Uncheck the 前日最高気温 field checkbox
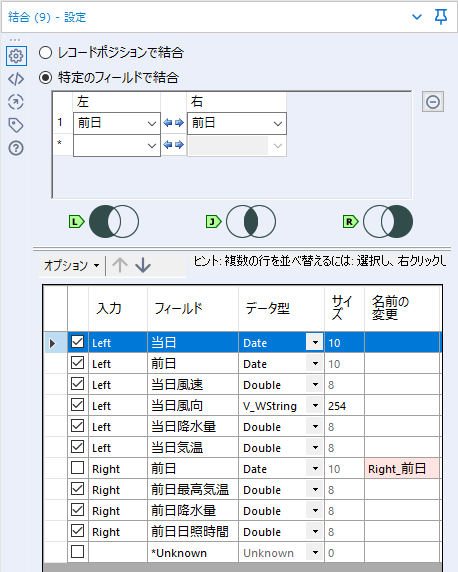This screenshot has width=458, height=572. (77, 489)
